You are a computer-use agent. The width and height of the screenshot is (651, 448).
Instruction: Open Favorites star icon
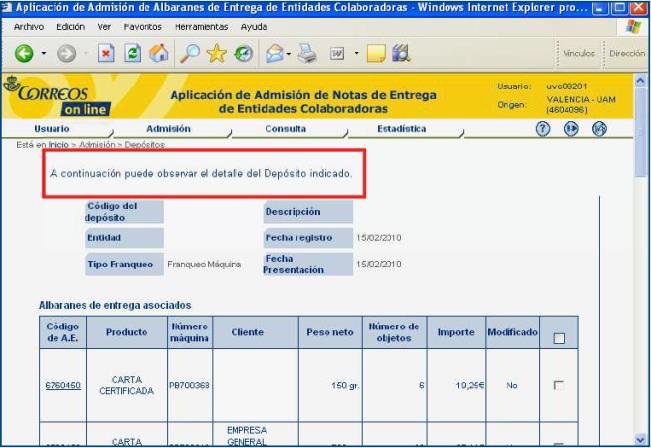[x=214, y=53]
